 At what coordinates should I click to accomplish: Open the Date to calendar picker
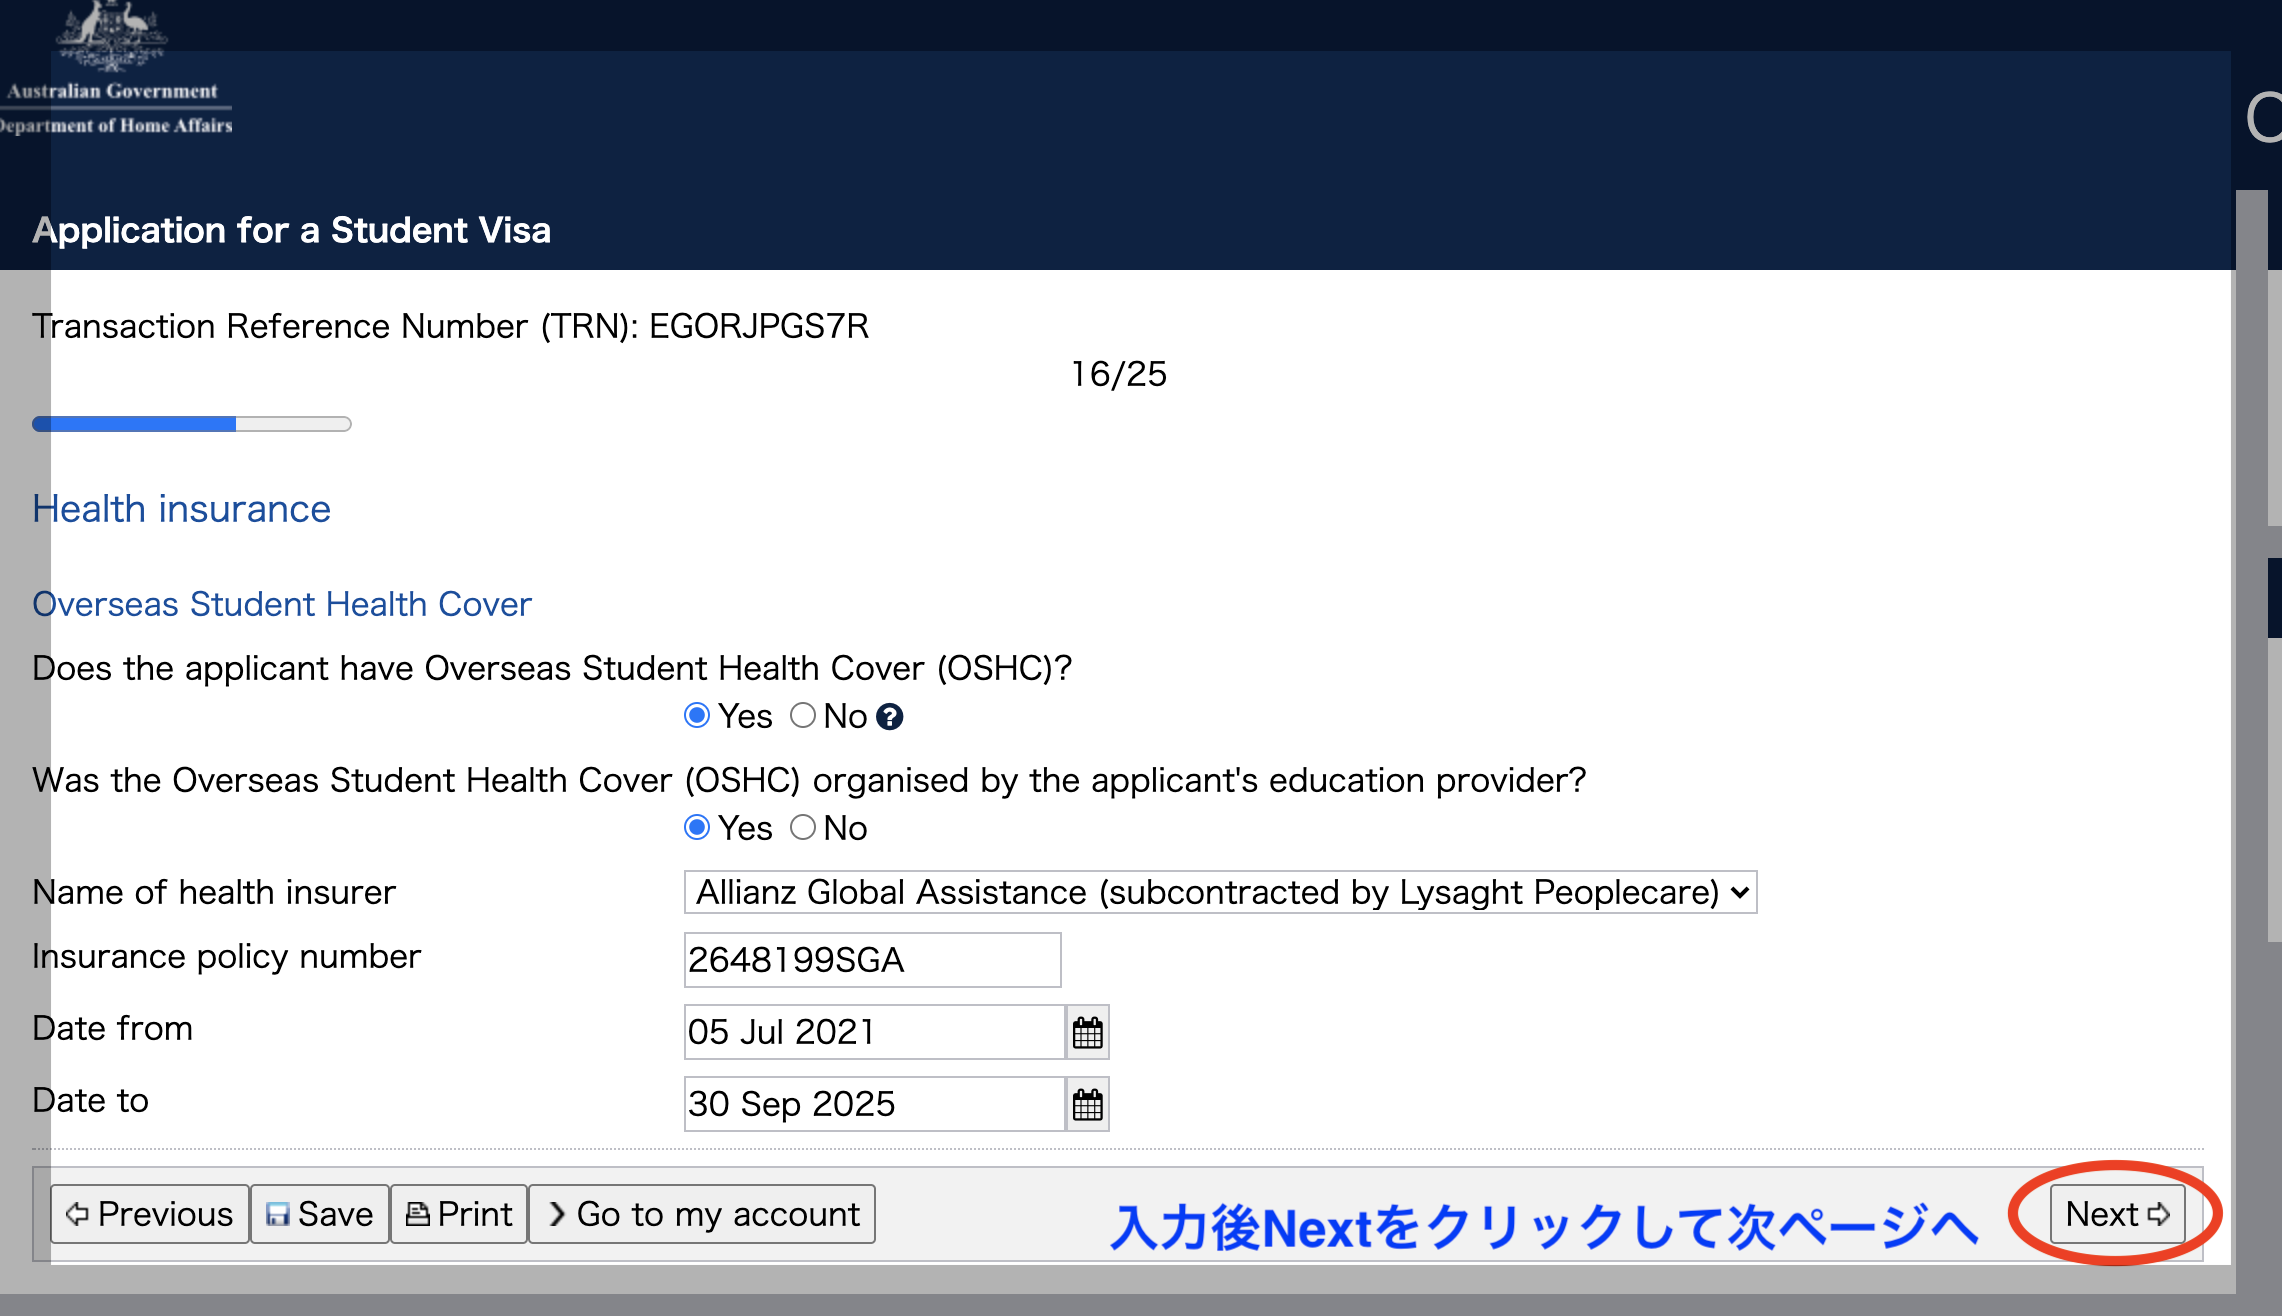[1087, 1104]
